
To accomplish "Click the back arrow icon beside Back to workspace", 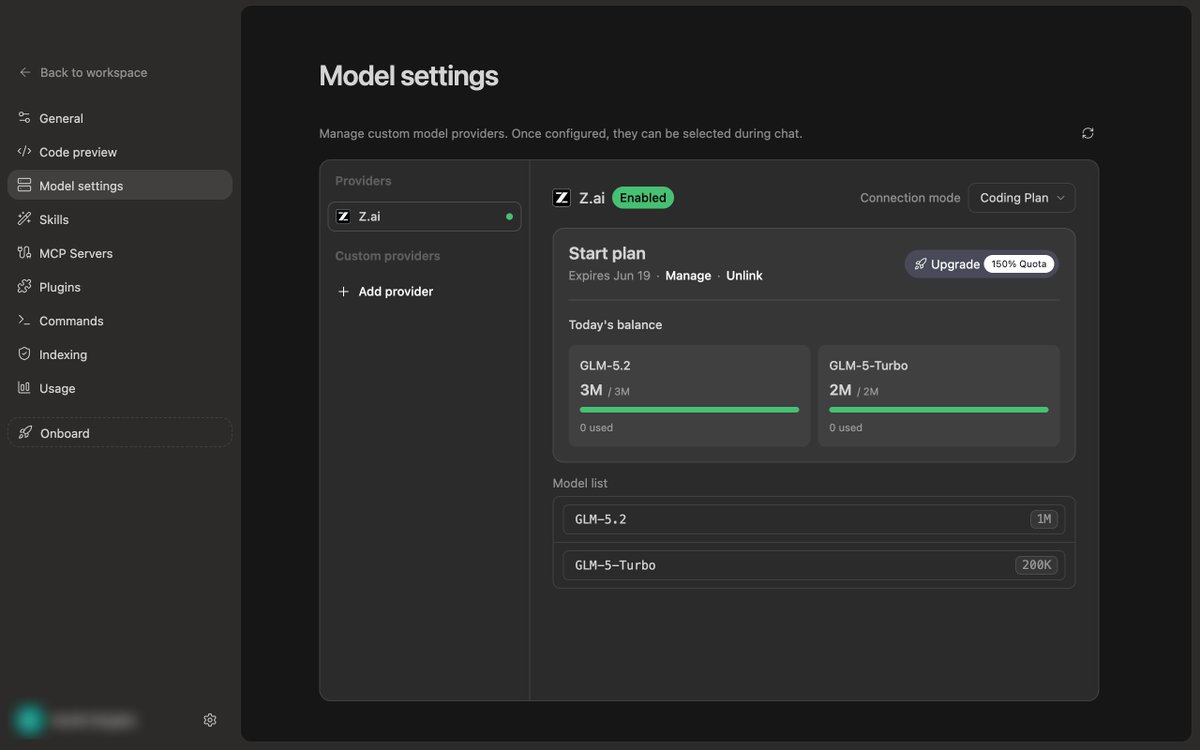I will (25, 72).
